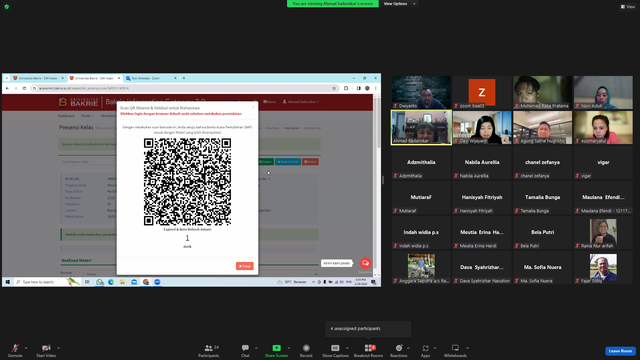
Task: Select the Fajar Sidiq participant tile
Action: [x=603, y=267]
